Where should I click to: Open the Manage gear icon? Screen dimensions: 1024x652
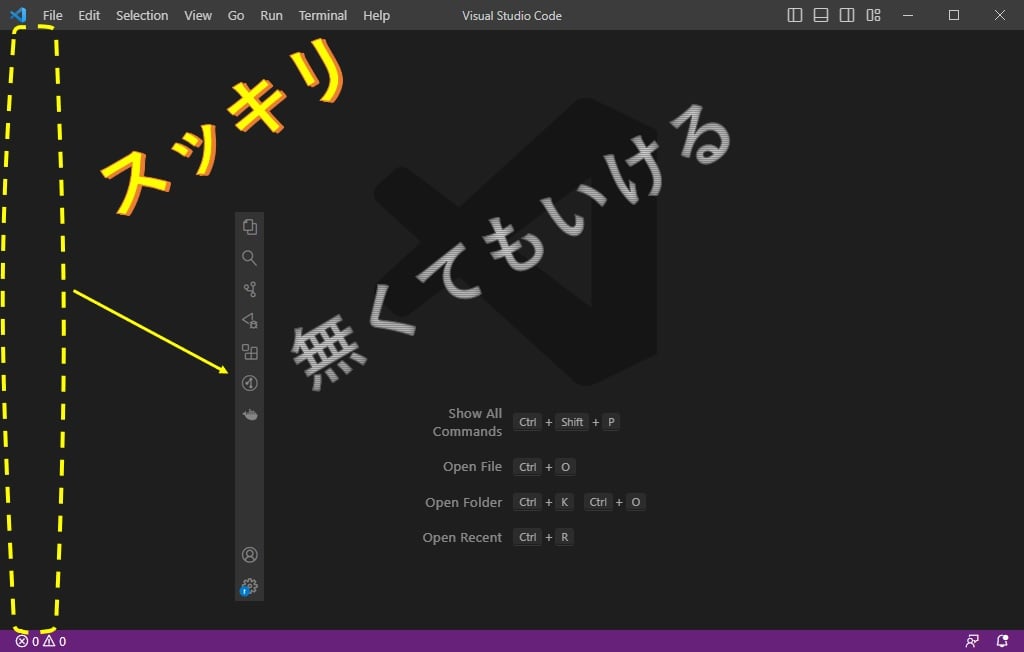coord(249,587)
